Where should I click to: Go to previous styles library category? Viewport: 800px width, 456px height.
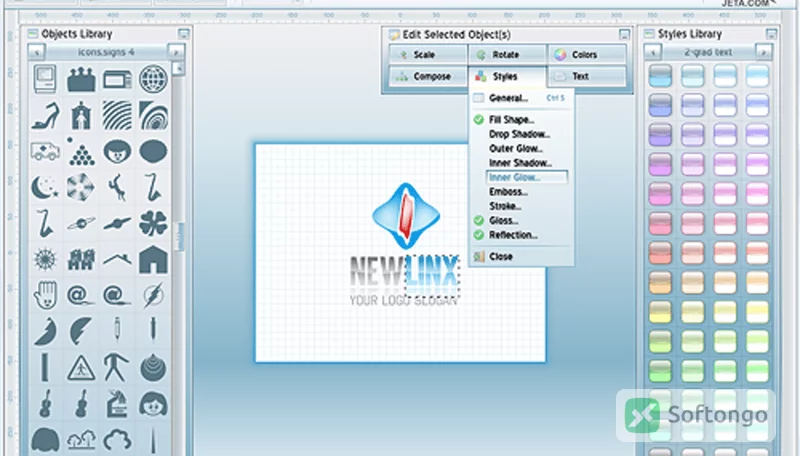point(653,52)
